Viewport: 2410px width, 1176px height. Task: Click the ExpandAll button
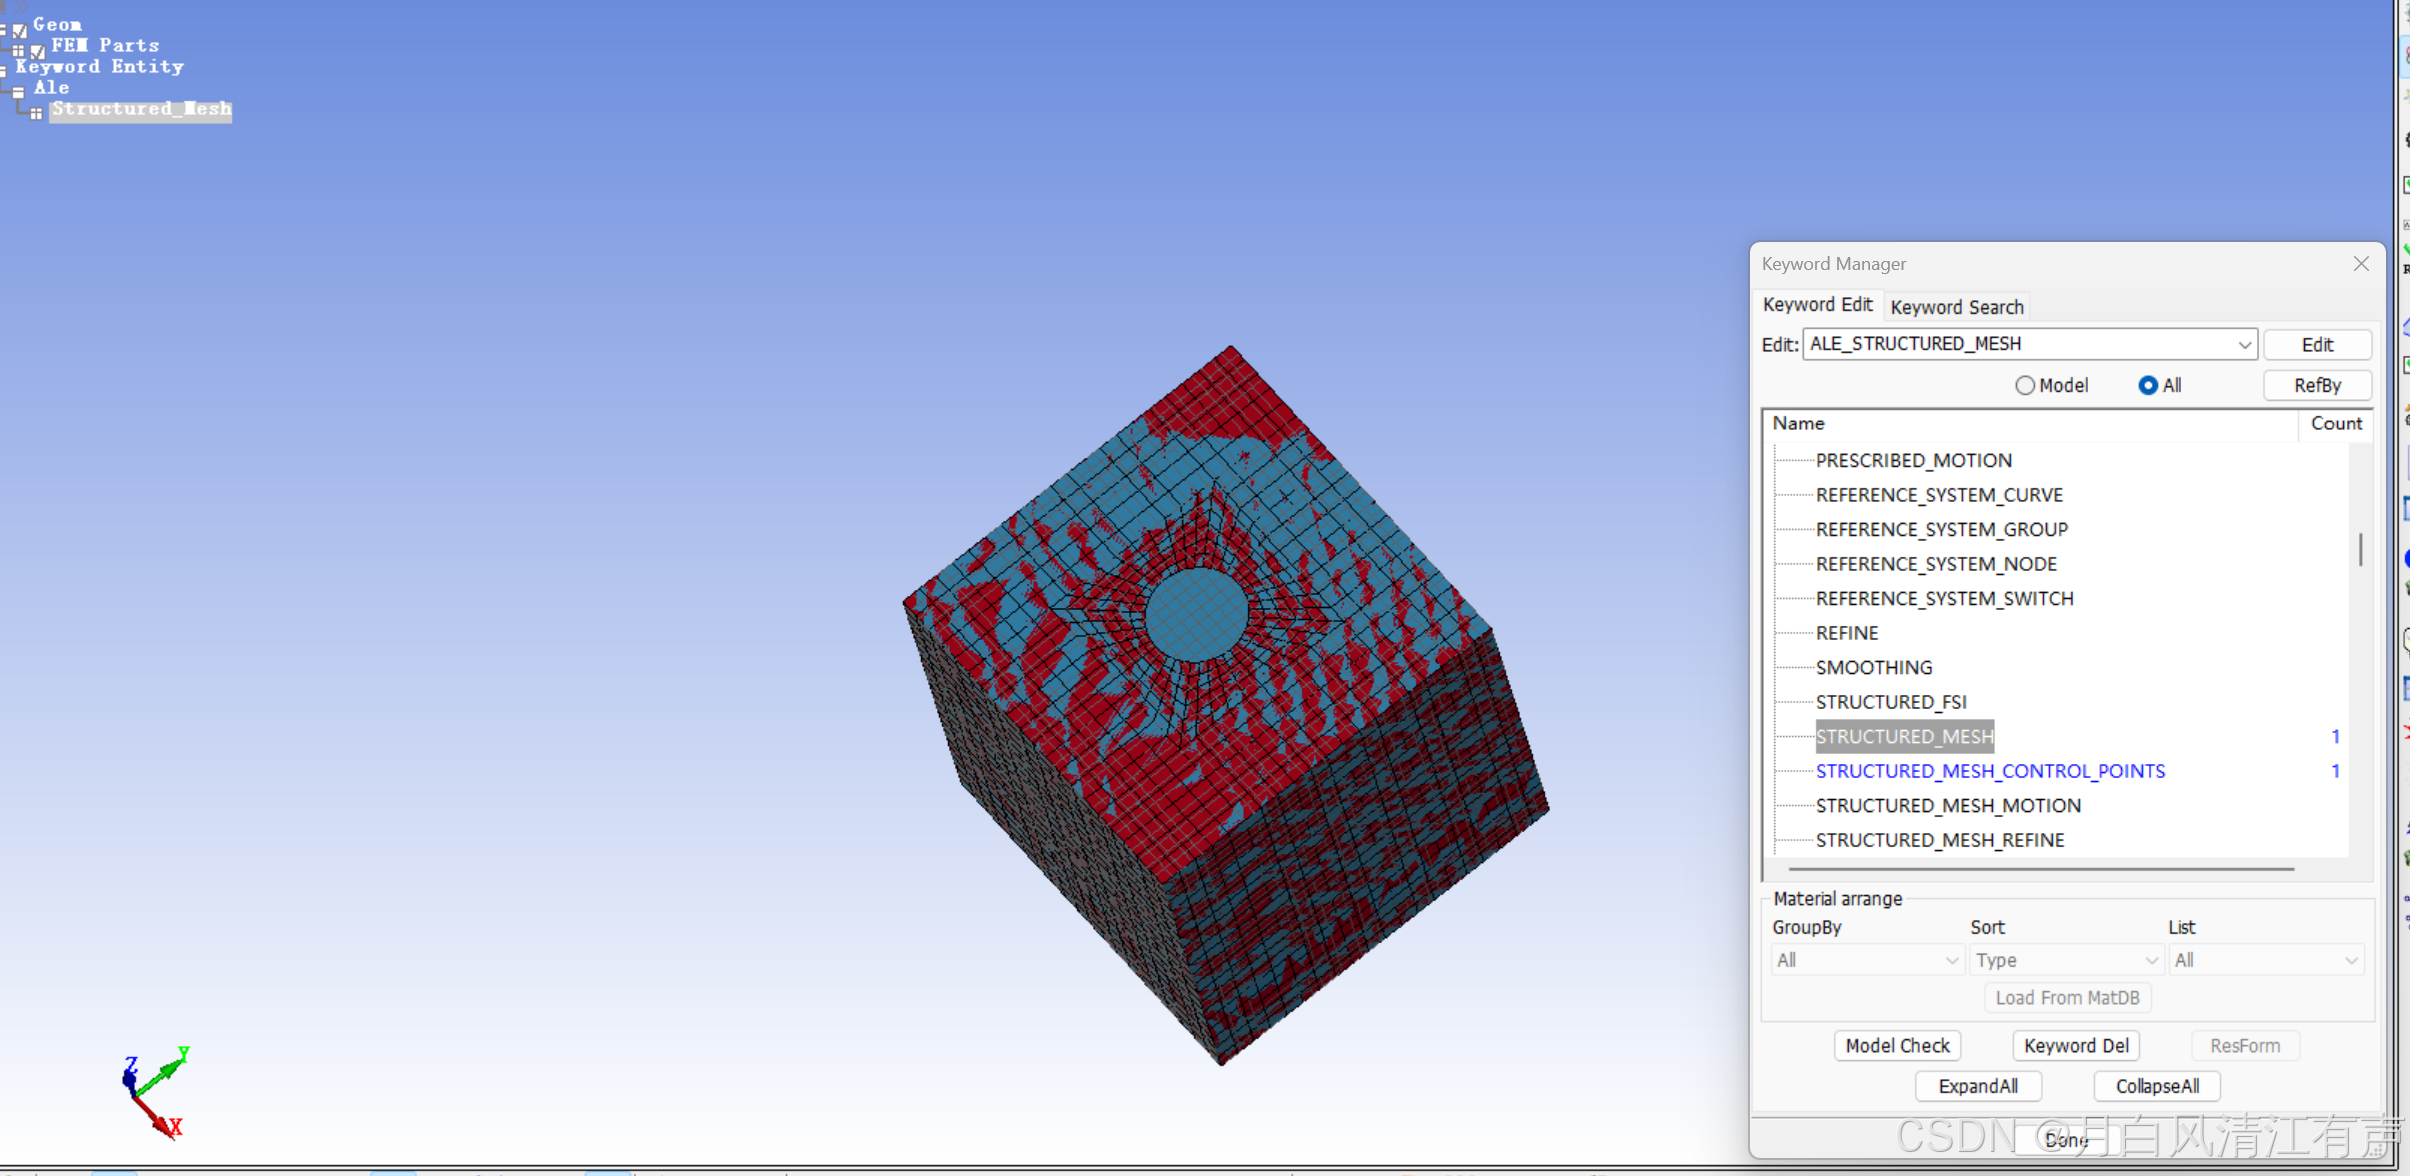coord(1977,1086)
